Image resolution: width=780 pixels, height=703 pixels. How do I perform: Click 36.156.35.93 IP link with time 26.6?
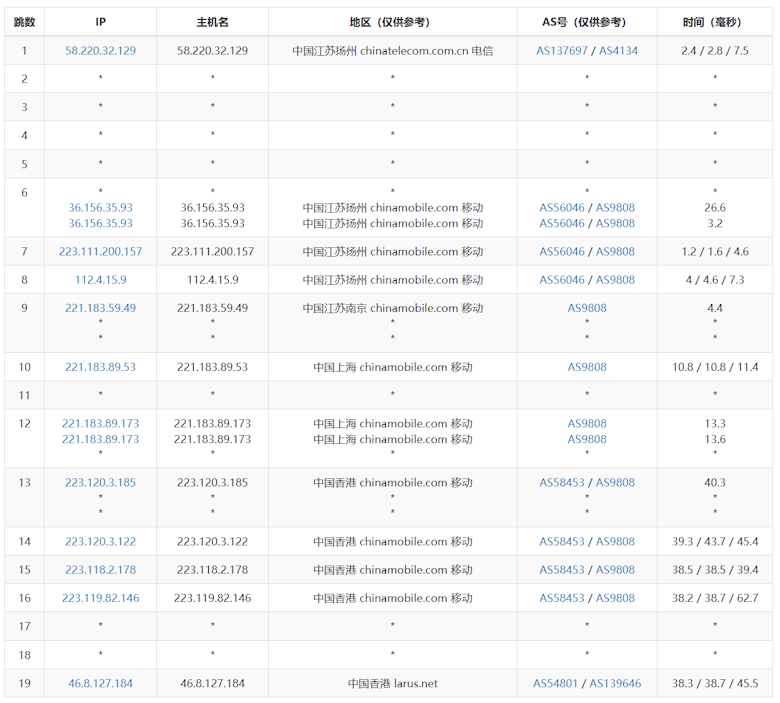point(100,208)
